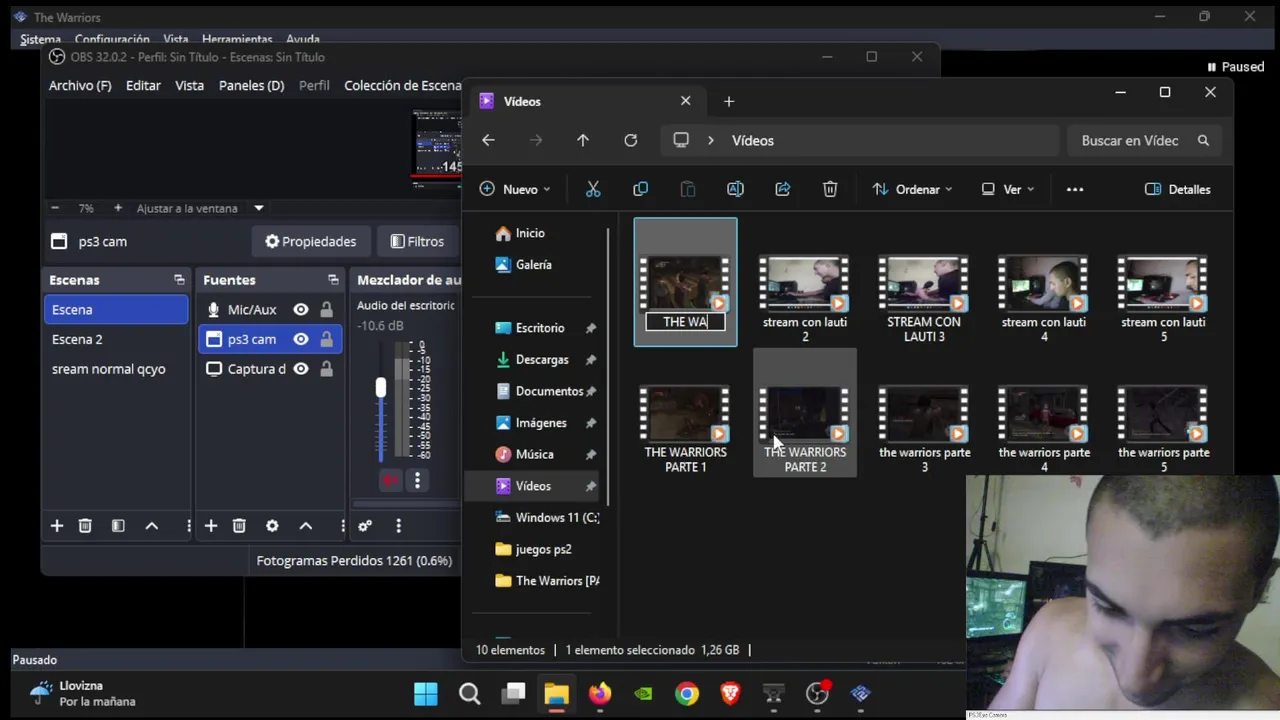The image size is (1280, 720).
Task: Open Vista menu in OBS
Action: tap(189, 85)
